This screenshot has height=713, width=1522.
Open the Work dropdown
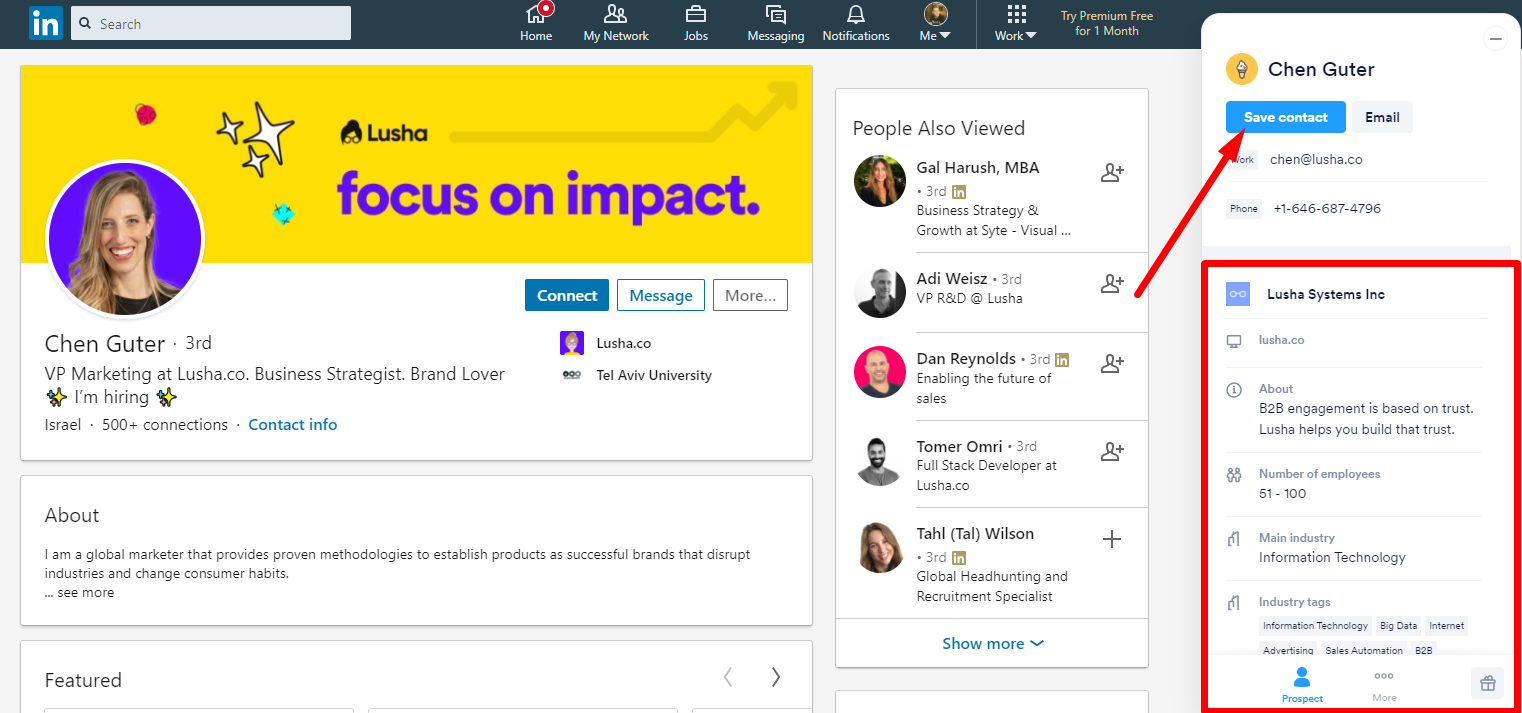click(1014, 22)
